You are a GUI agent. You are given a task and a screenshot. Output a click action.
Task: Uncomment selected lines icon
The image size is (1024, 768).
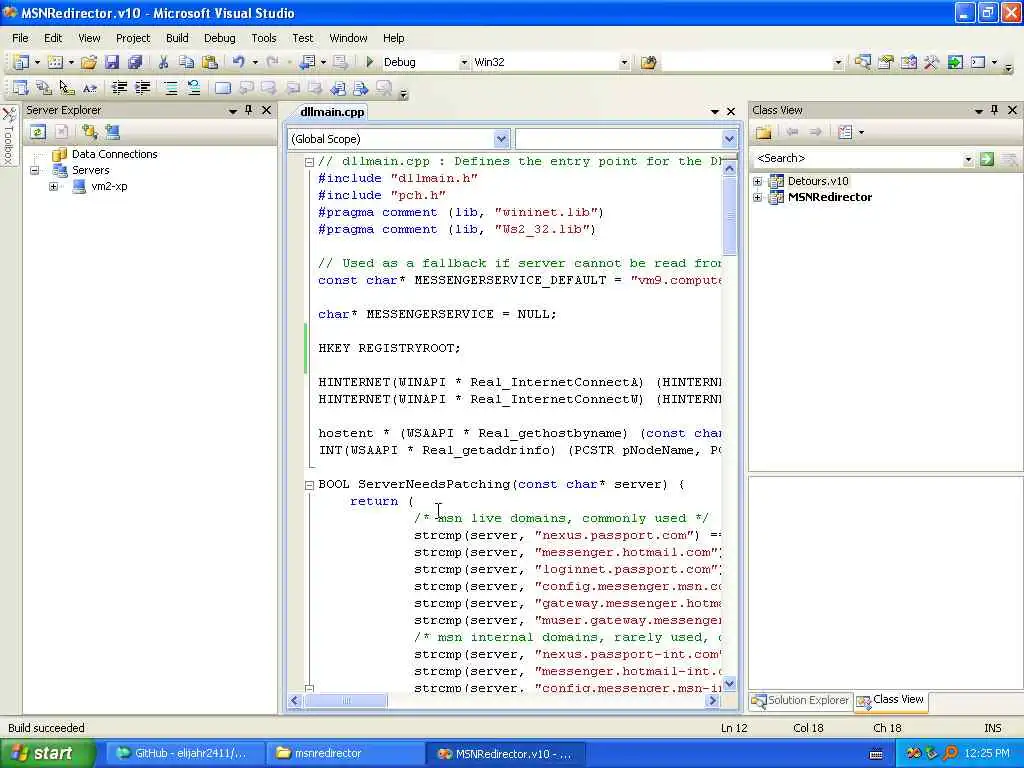point(194,88)
